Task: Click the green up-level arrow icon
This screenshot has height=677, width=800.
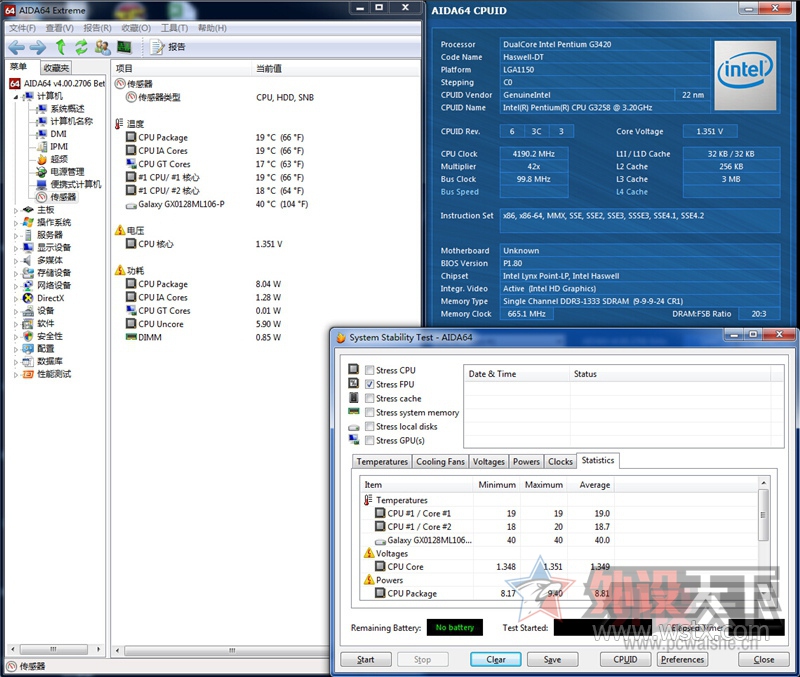Action: (x=61, y=47)
